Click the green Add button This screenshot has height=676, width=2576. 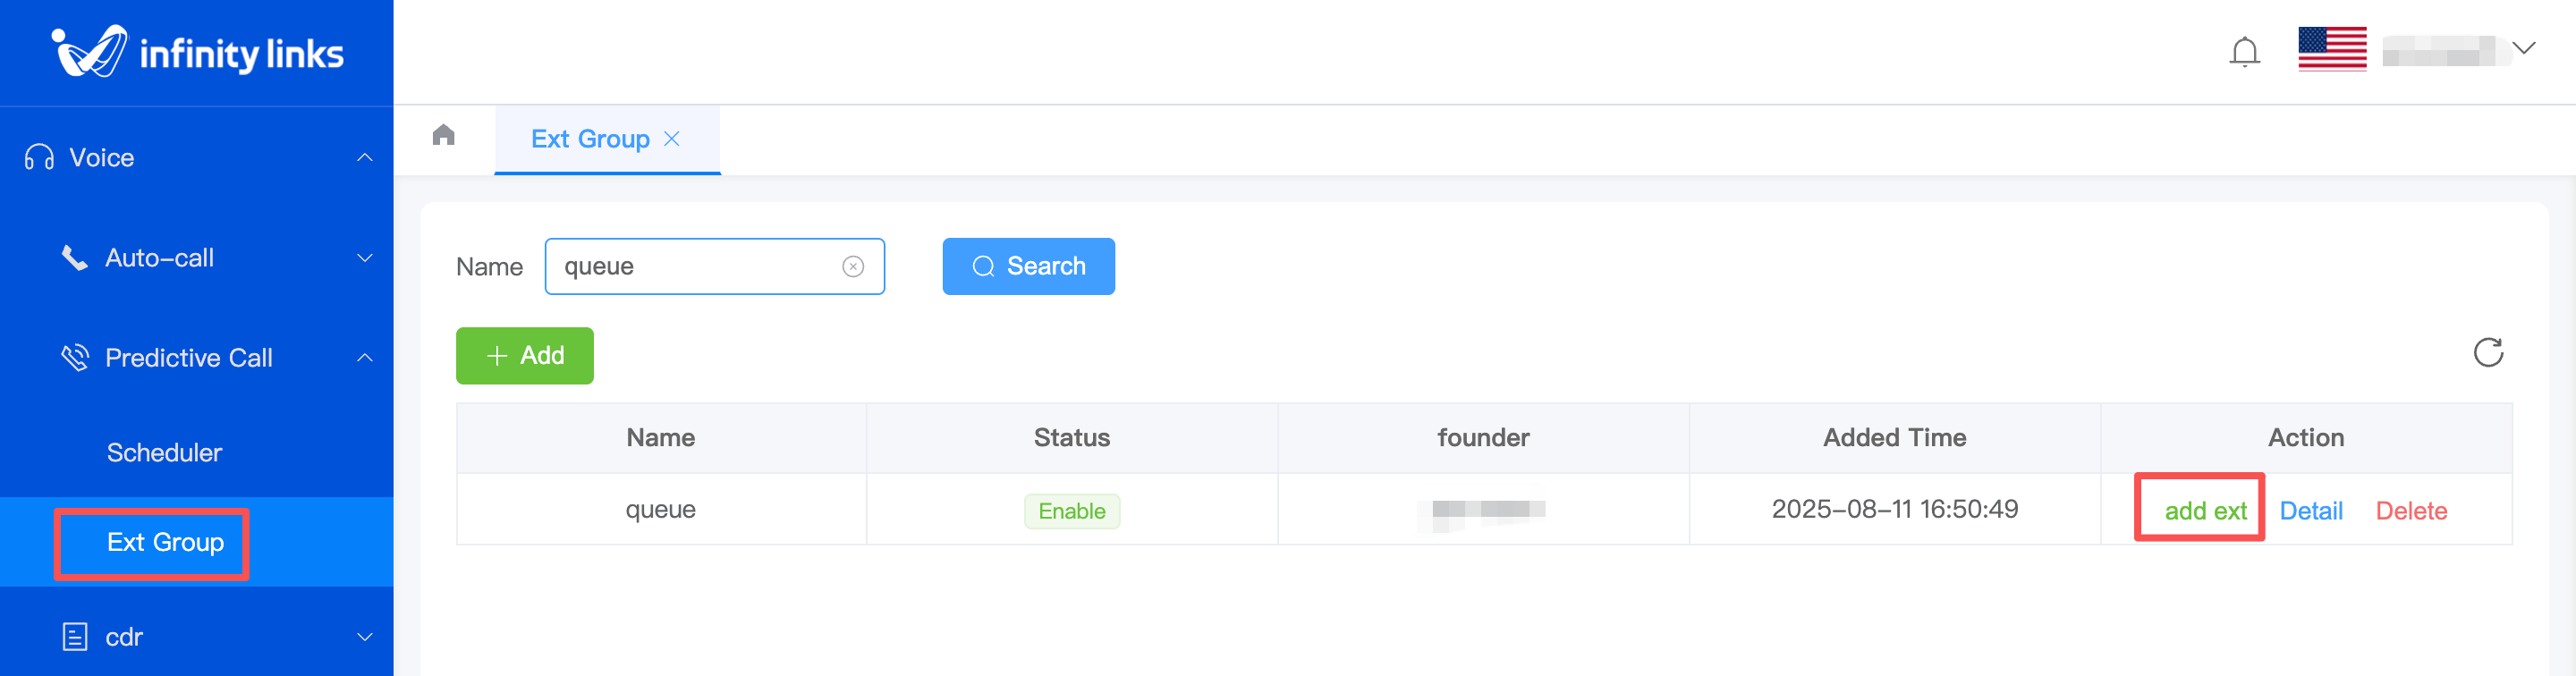tap(524, 356)
